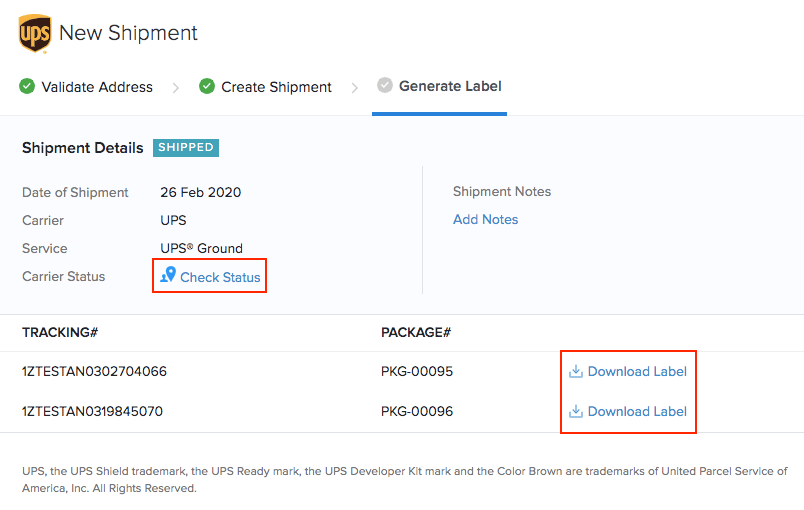Click Add Notes under Shipment Notes
804x510 pixels.
point(485,219)
